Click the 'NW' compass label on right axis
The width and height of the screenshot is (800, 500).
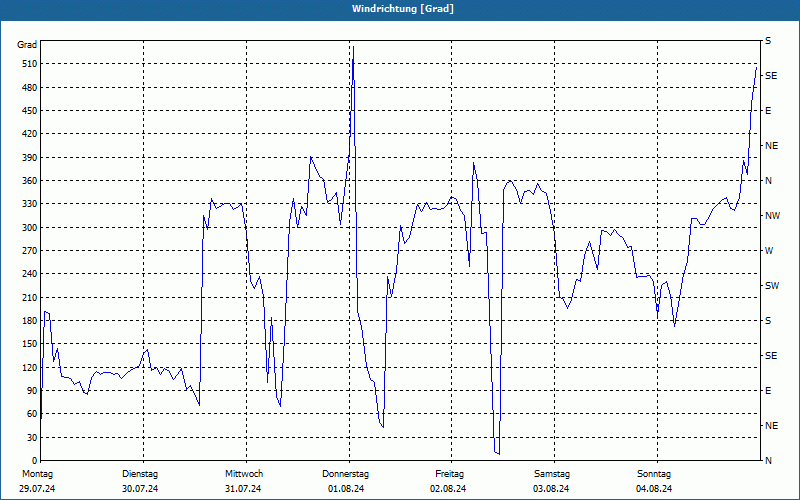click(773, 216)
